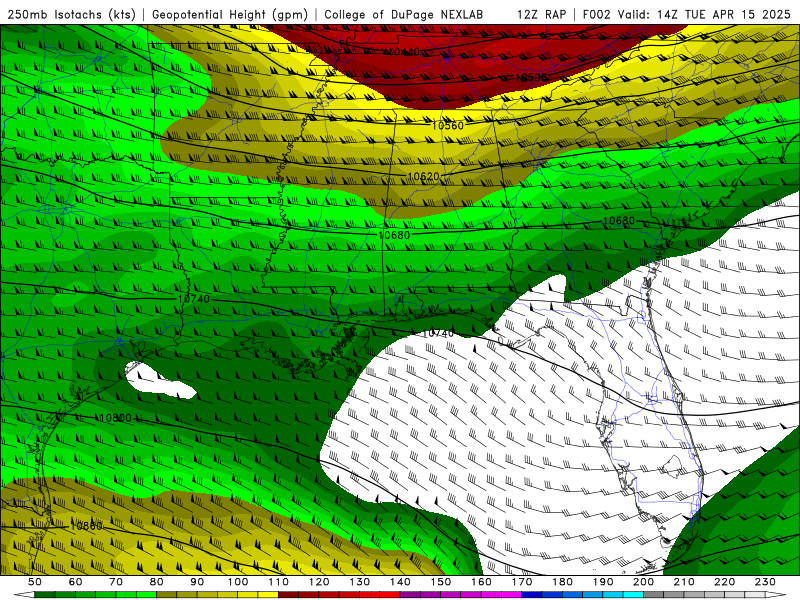Click the '80' color scale label

(x=157, y=582)
